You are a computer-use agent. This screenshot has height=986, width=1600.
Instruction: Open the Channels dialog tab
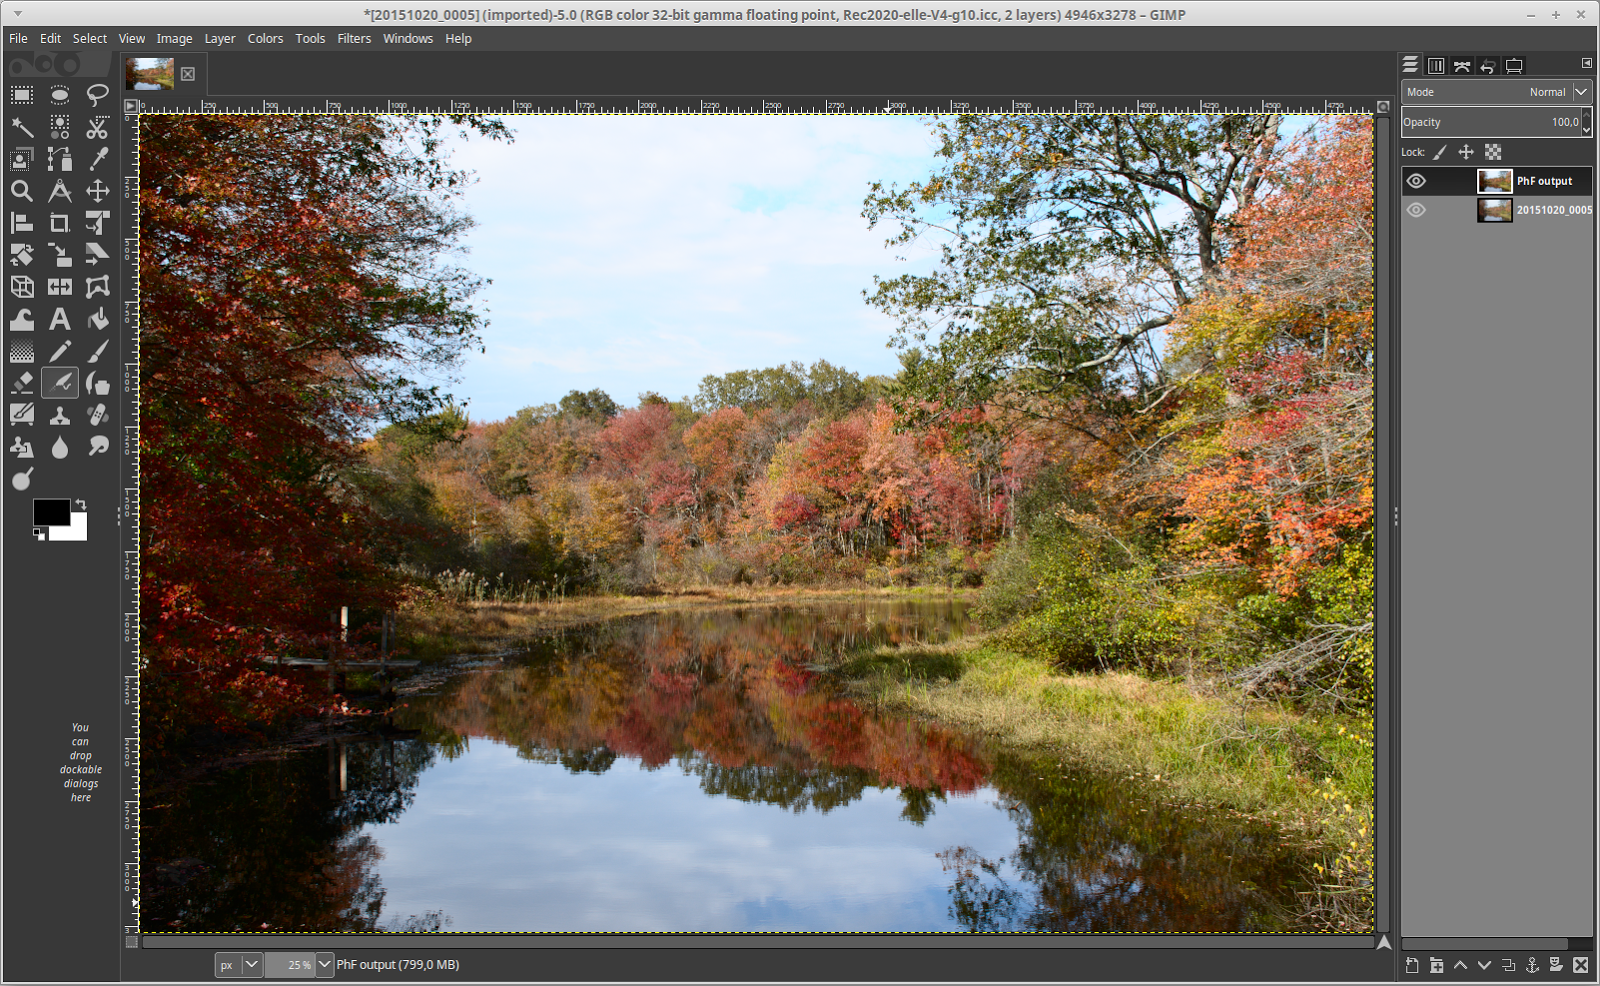(1436, 65)
